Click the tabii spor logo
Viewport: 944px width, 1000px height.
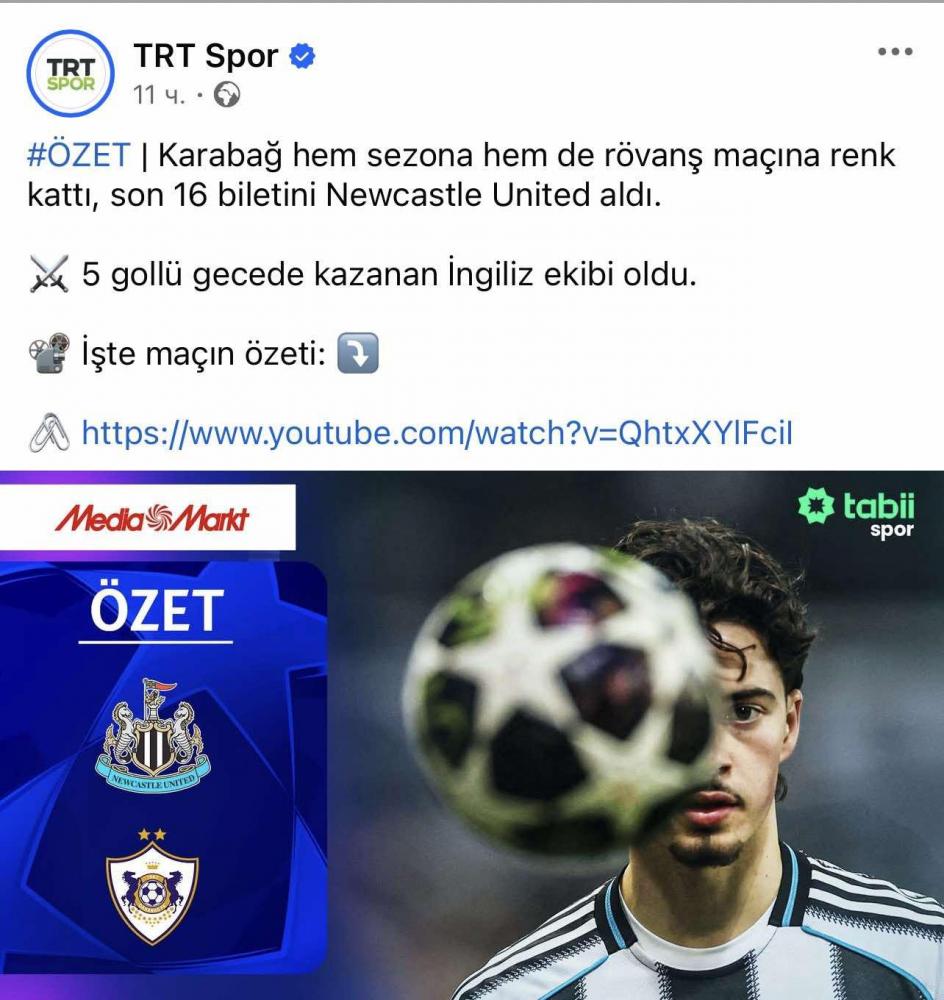(857, 514)
